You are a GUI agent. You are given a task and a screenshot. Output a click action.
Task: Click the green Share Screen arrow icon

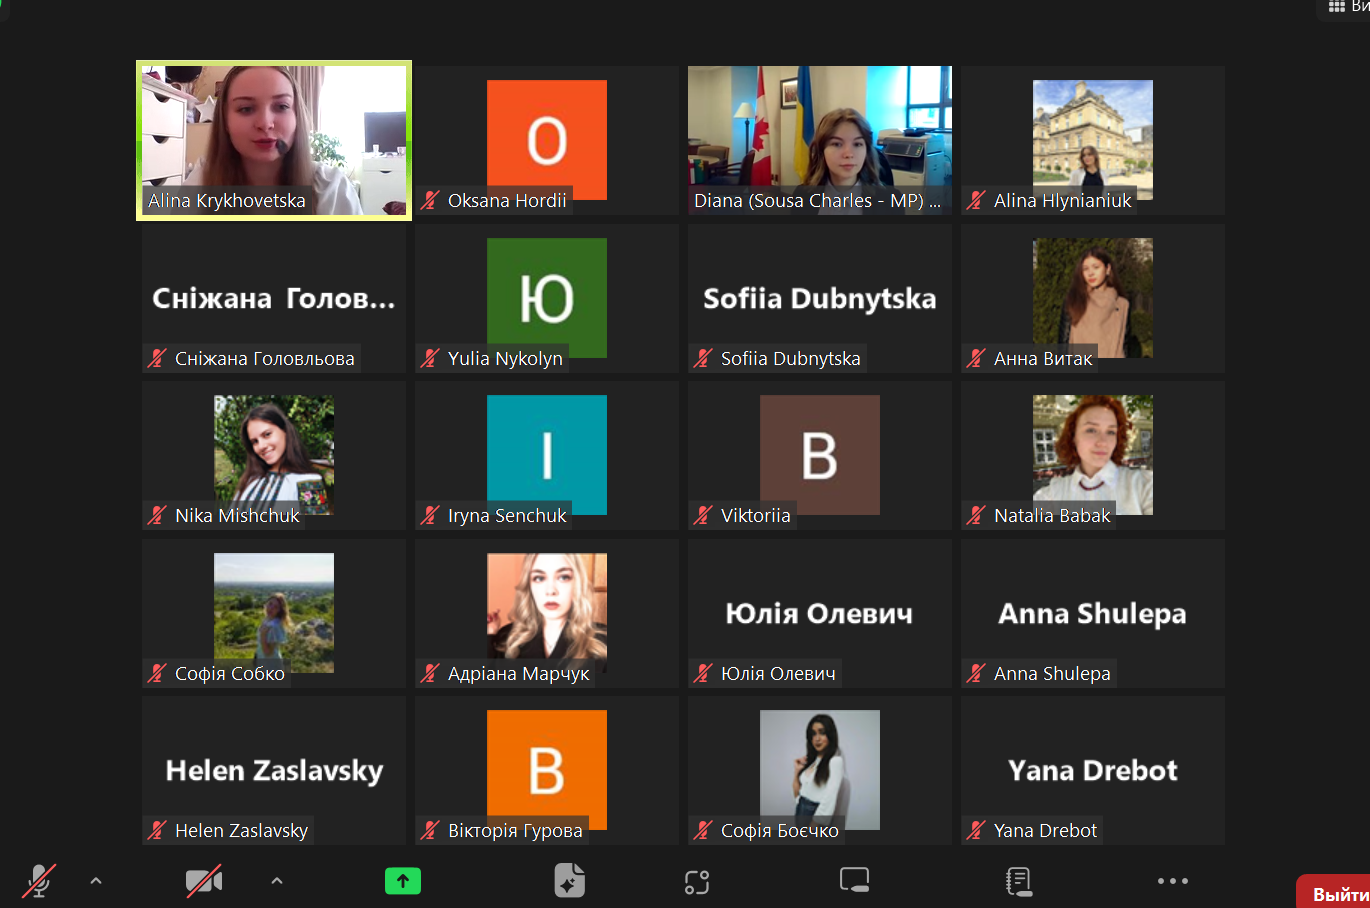pyautogui.click(x=402, y=881)
